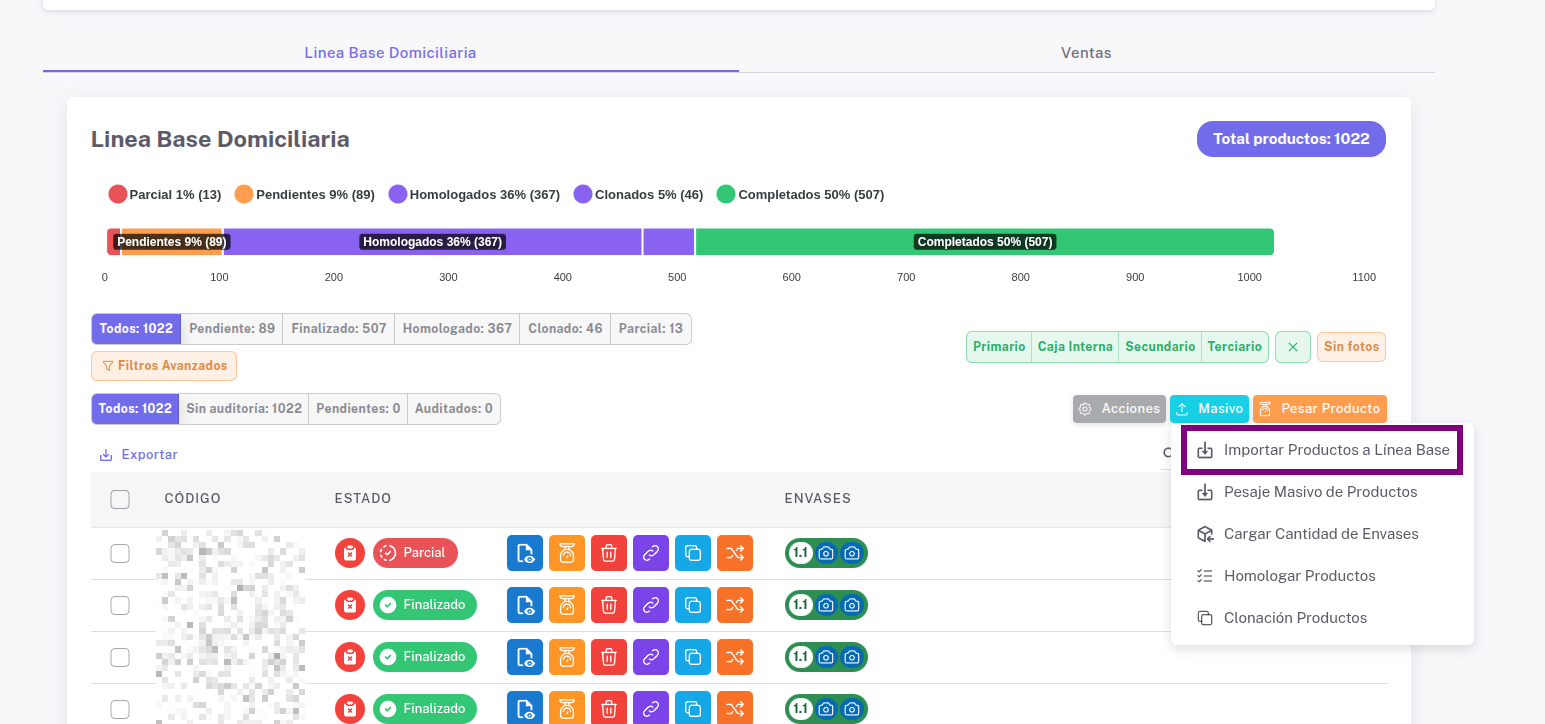Screen dimensions: 1545x724
Task: Tick the checkbox of the topmost Finalizado row
Action: pos(120,605)
